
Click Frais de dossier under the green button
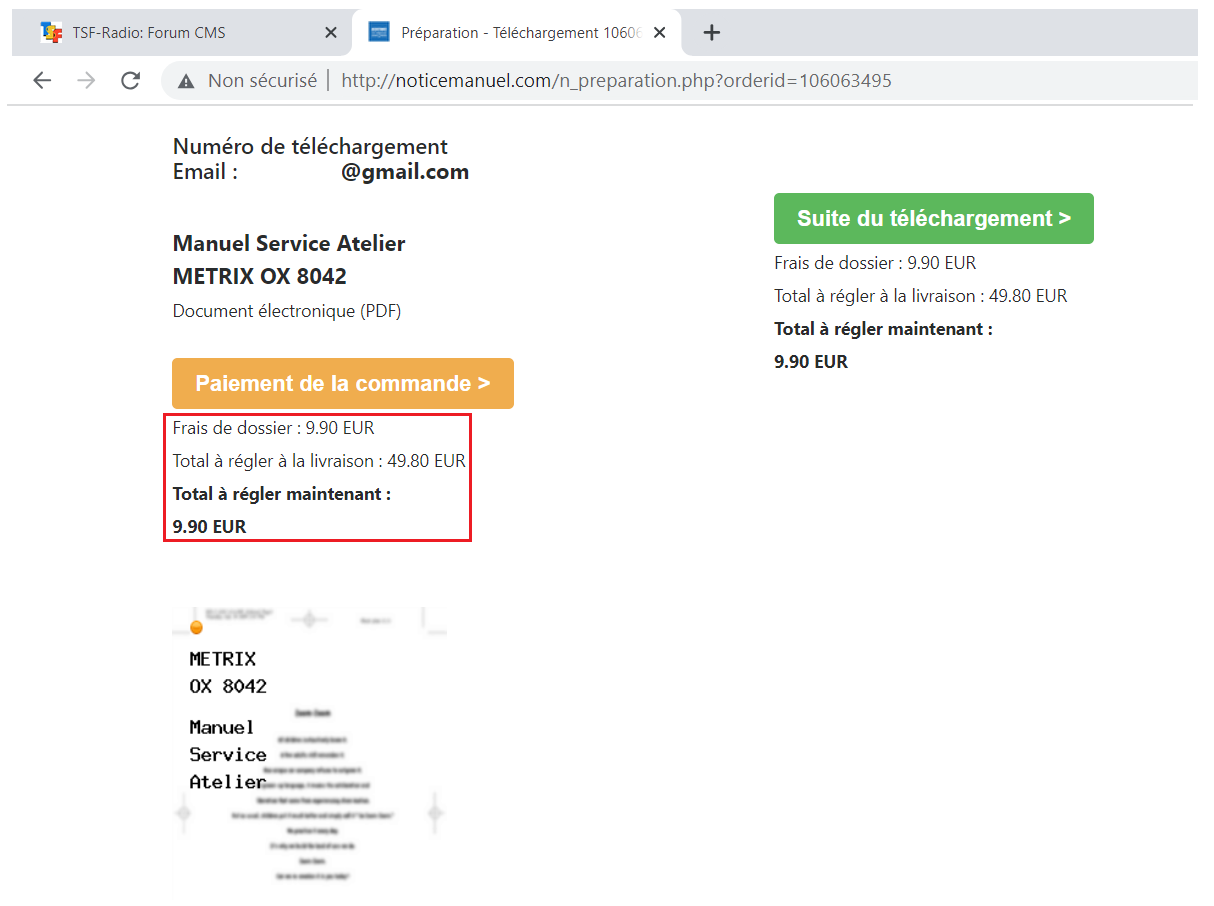click(875, 263)
